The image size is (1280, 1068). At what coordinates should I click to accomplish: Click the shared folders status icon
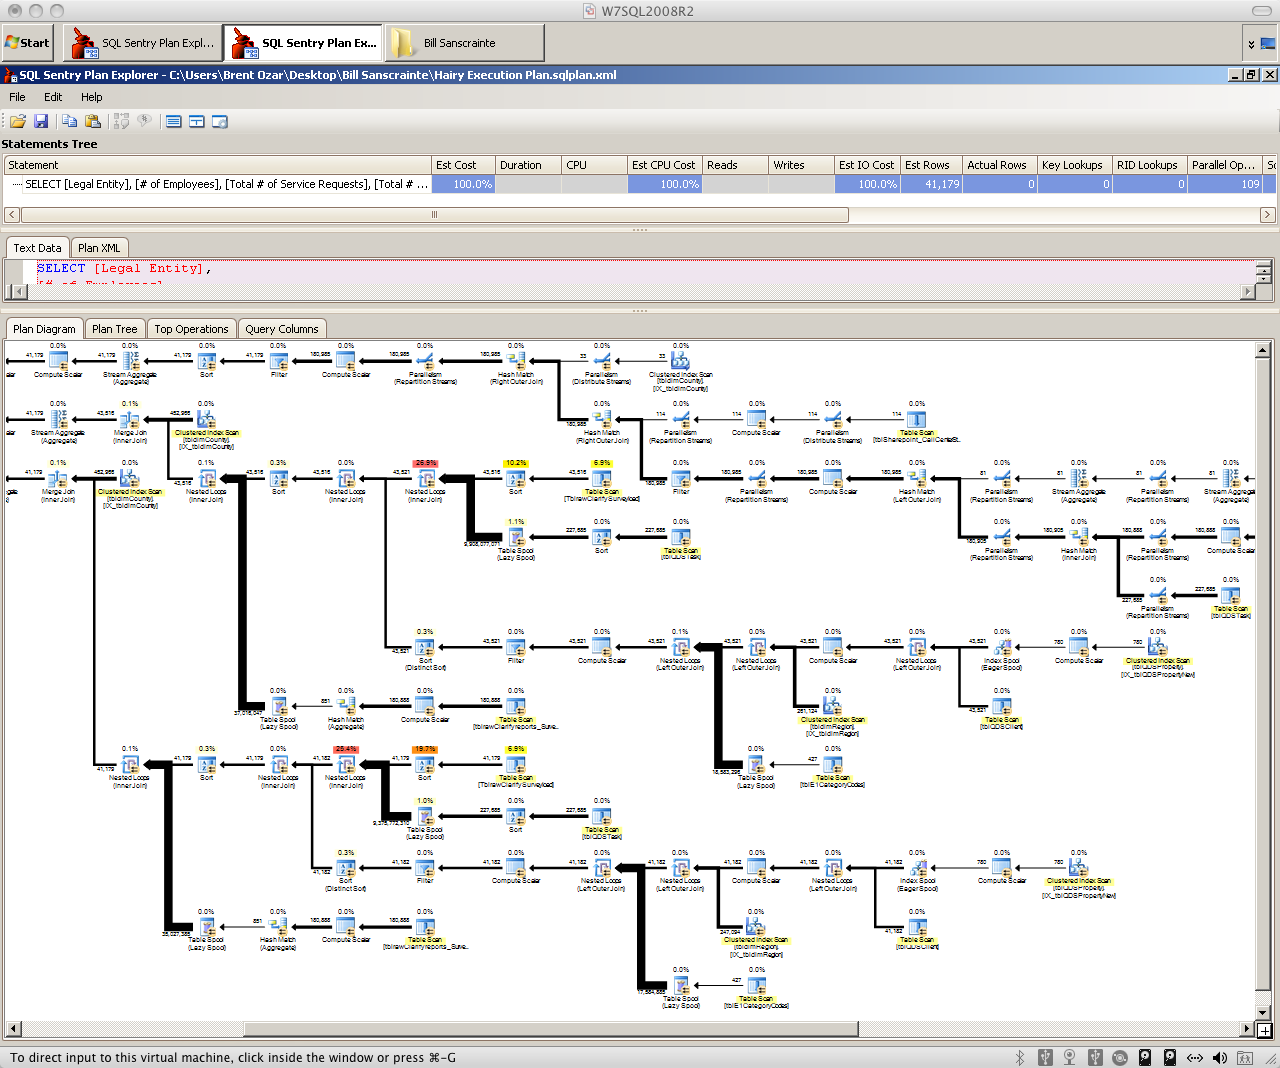tap(1245, 1058)
